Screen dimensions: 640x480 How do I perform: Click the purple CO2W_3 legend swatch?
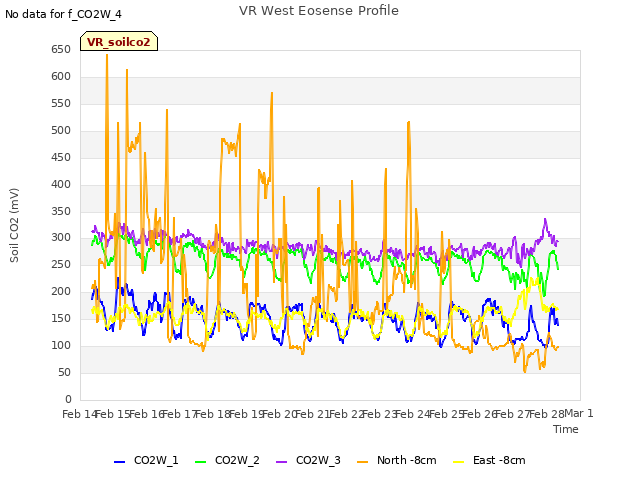point(282,462)
